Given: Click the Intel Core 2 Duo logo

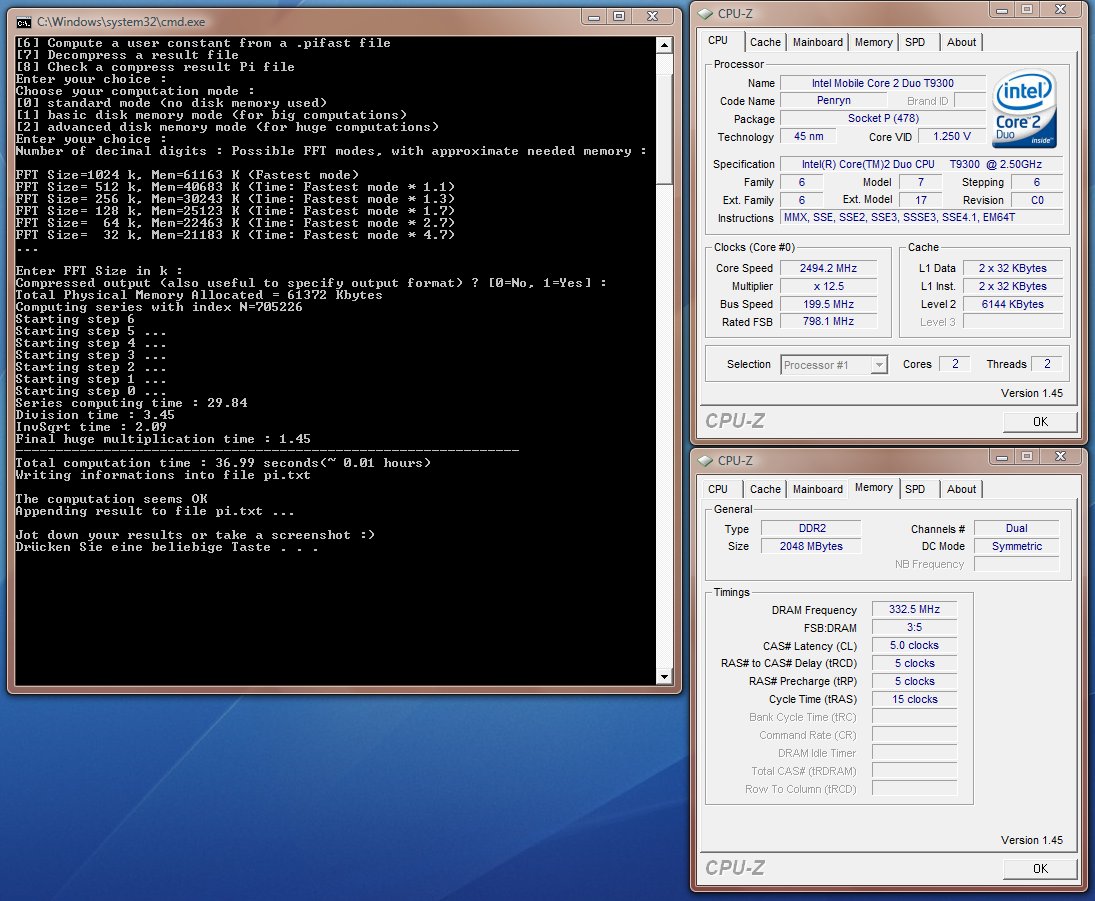Looking at the screenshot, I should [1024, 108].
